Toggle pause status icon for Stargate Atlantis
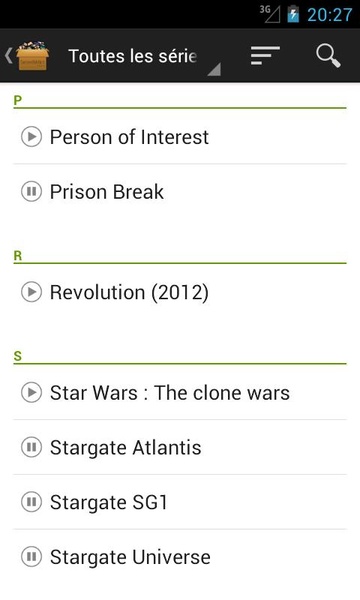This screenshot has width=360, height=600. (x=31, y=447)
